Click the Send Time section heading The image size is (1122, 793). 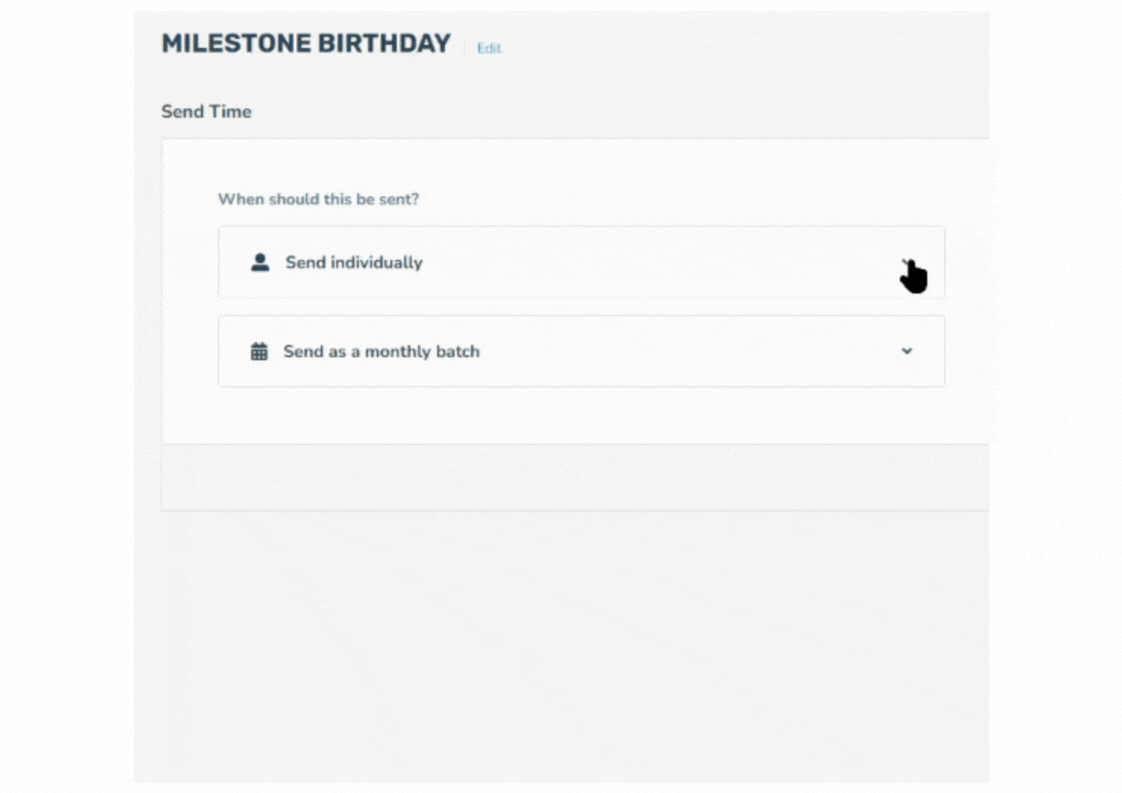click(x=206, y=112)
